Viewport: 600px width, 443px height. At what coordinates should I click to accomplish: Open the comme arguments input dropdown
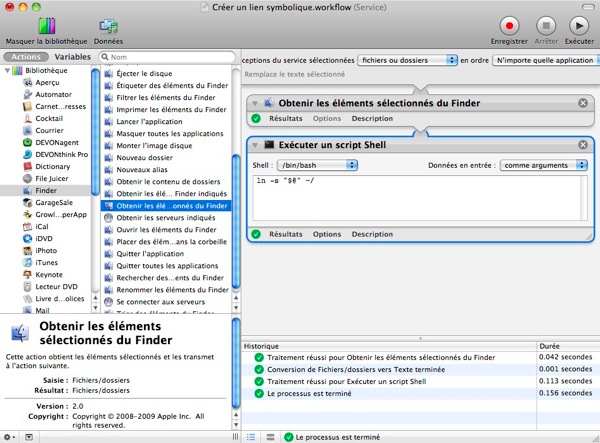[543, 165]
